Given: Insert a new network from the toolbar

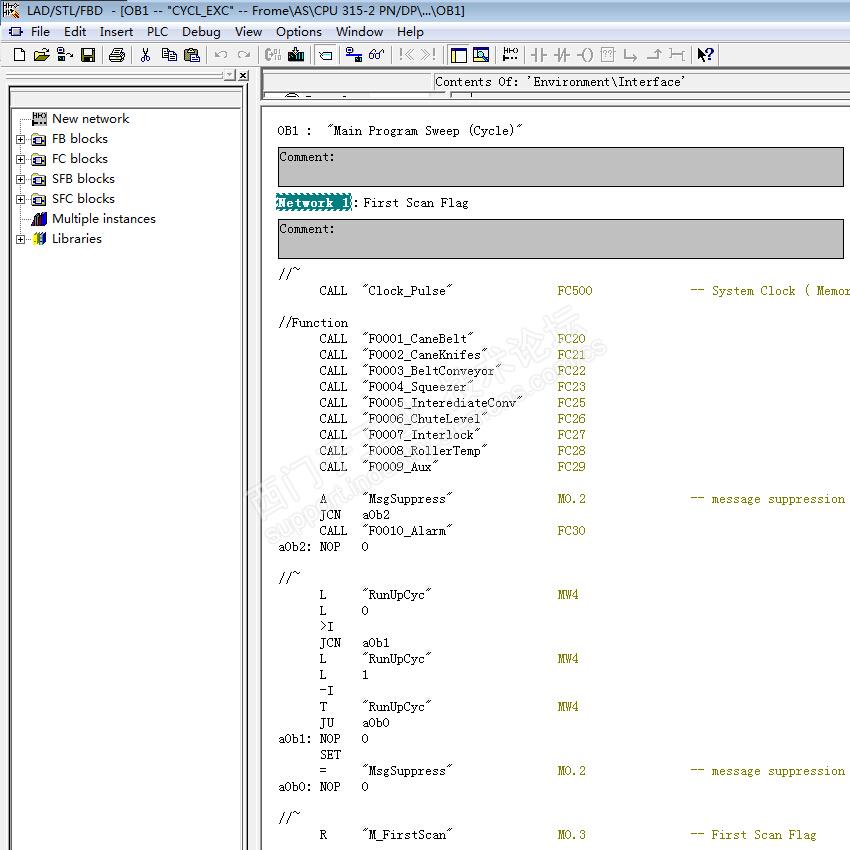Looking at the screenshot, I should (x=510, y=55).
